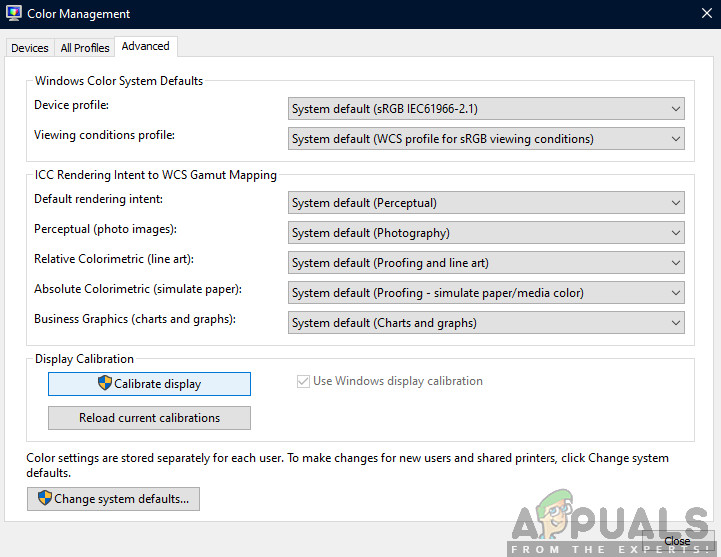Switch to the Devices tab

click(x=30, y=48)
